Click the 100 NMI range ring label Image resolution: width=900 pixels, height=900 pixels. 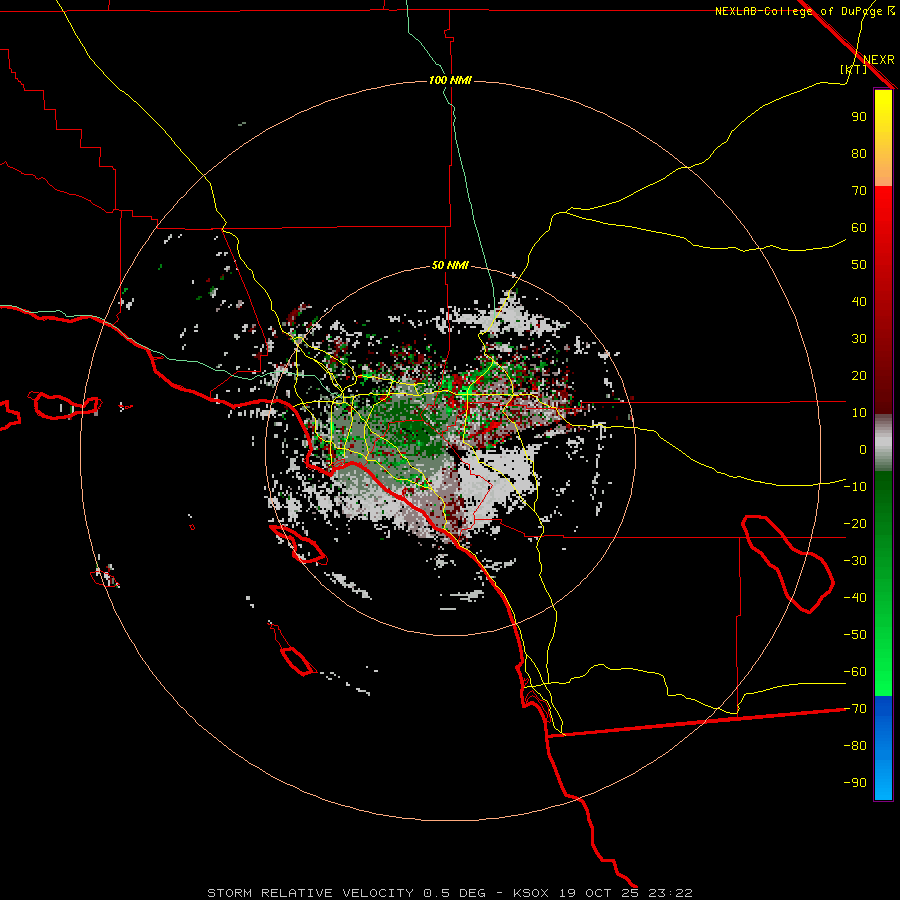[451, 80]
